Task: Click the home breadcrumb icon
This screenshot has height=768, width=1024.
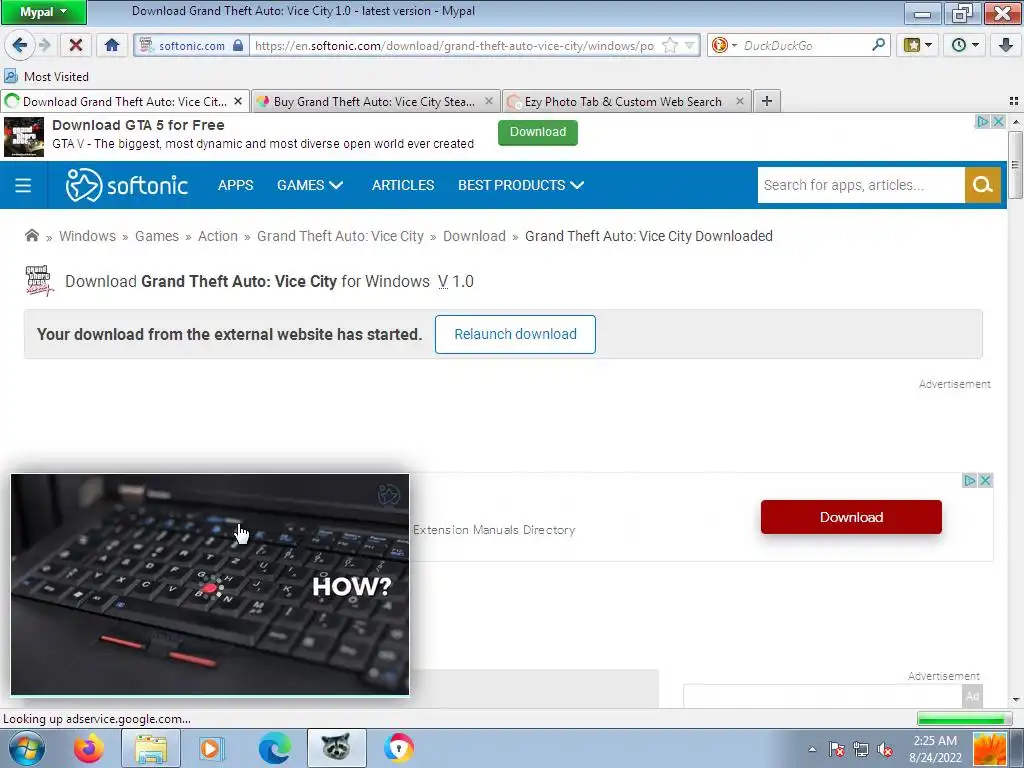Action: pyautogui.click(x=31, y=236)
